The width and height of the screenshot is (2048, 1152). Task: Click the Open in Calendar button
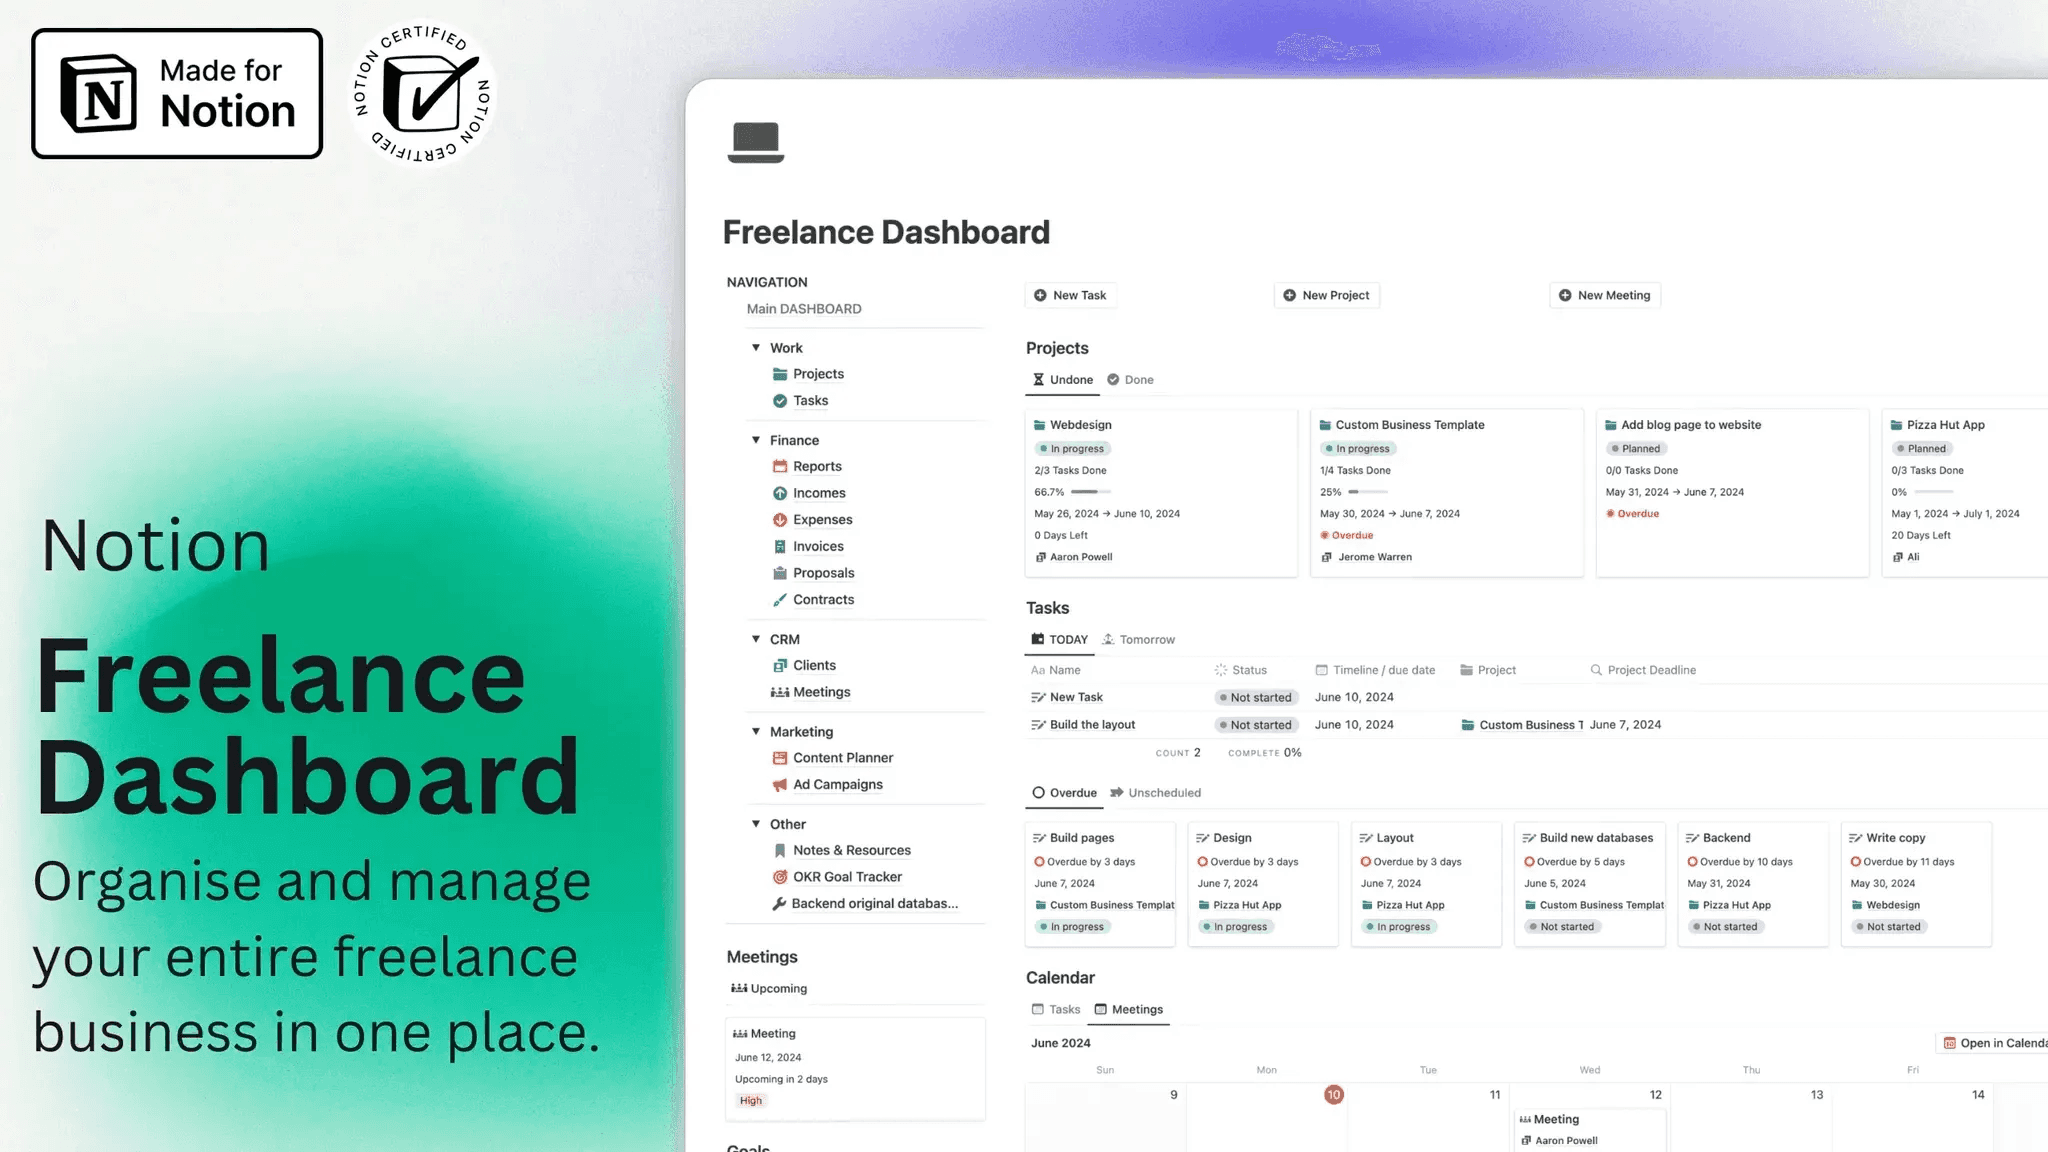click(1994, 1044)
